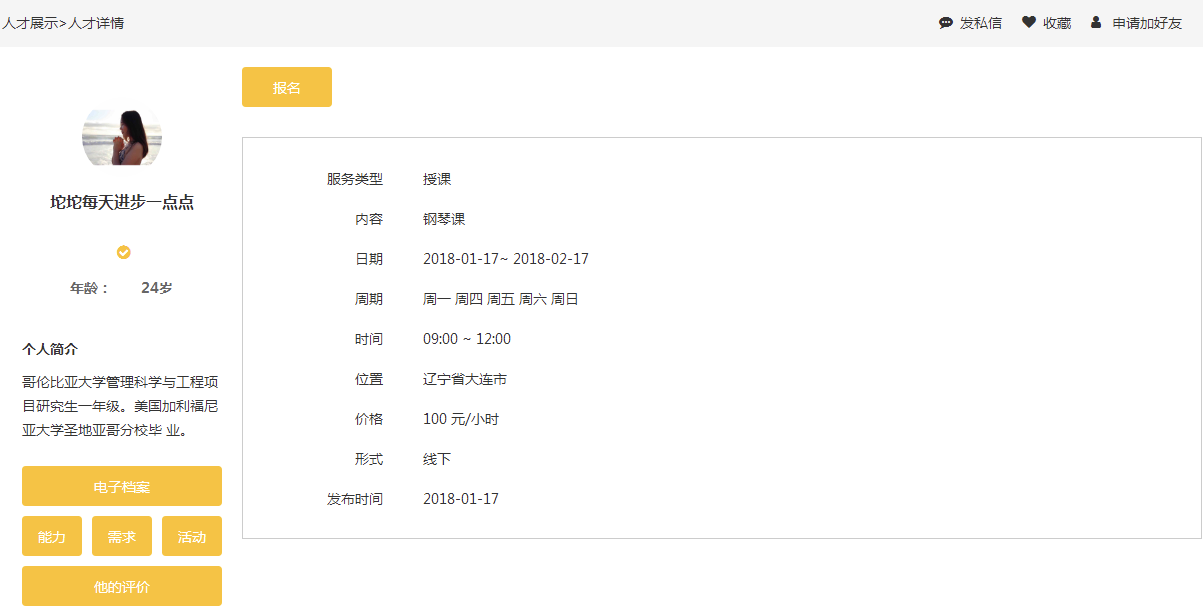Open the user's profile avatar photo
Screen dimensions: 1203x613
pos(122,137)
